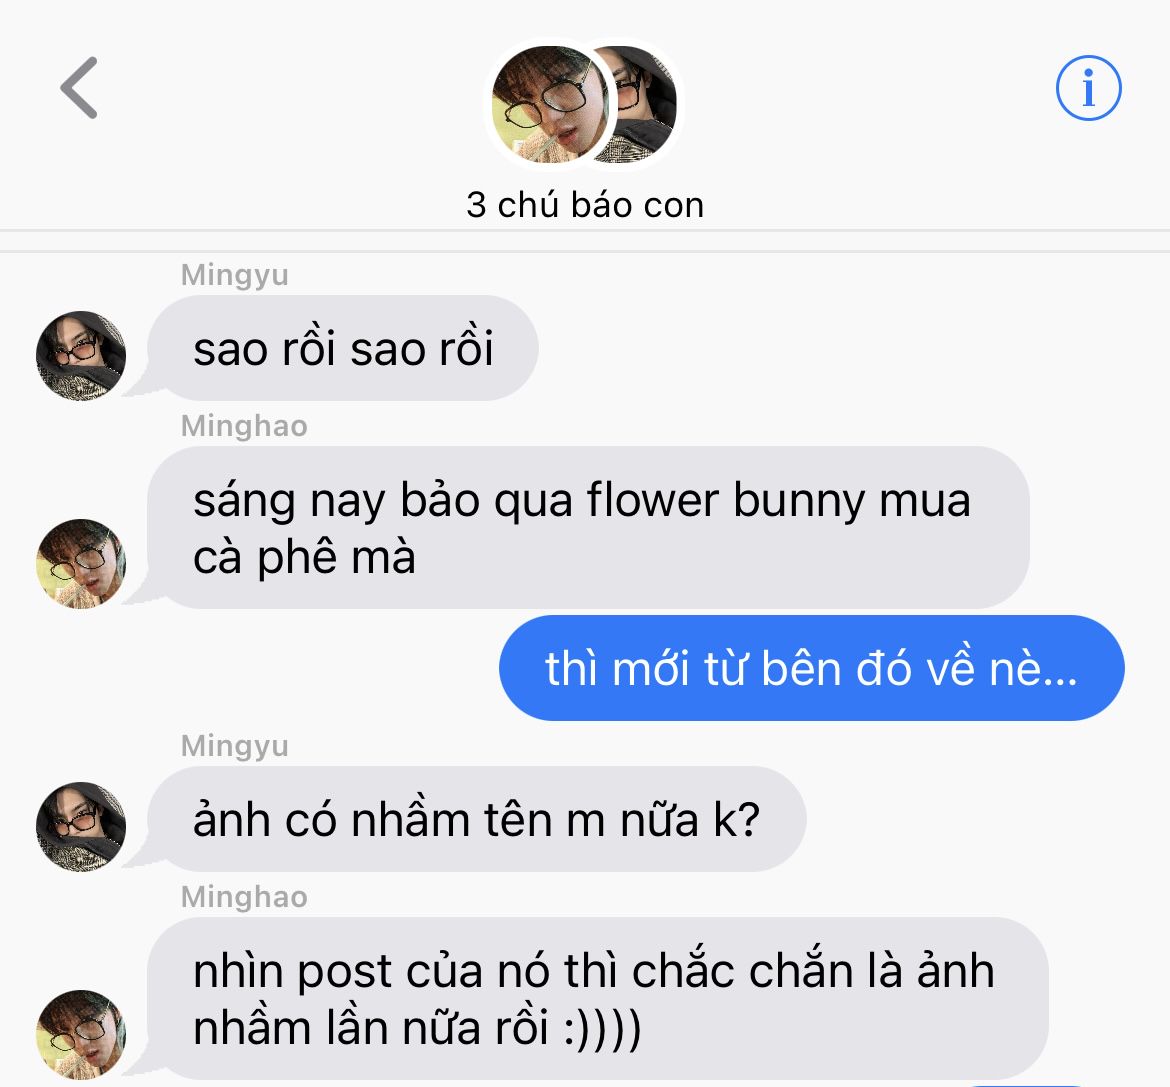1170x1087 pixels.
Task: Tap second 'Mingyu' label above name question
Action: coord(234,746)
